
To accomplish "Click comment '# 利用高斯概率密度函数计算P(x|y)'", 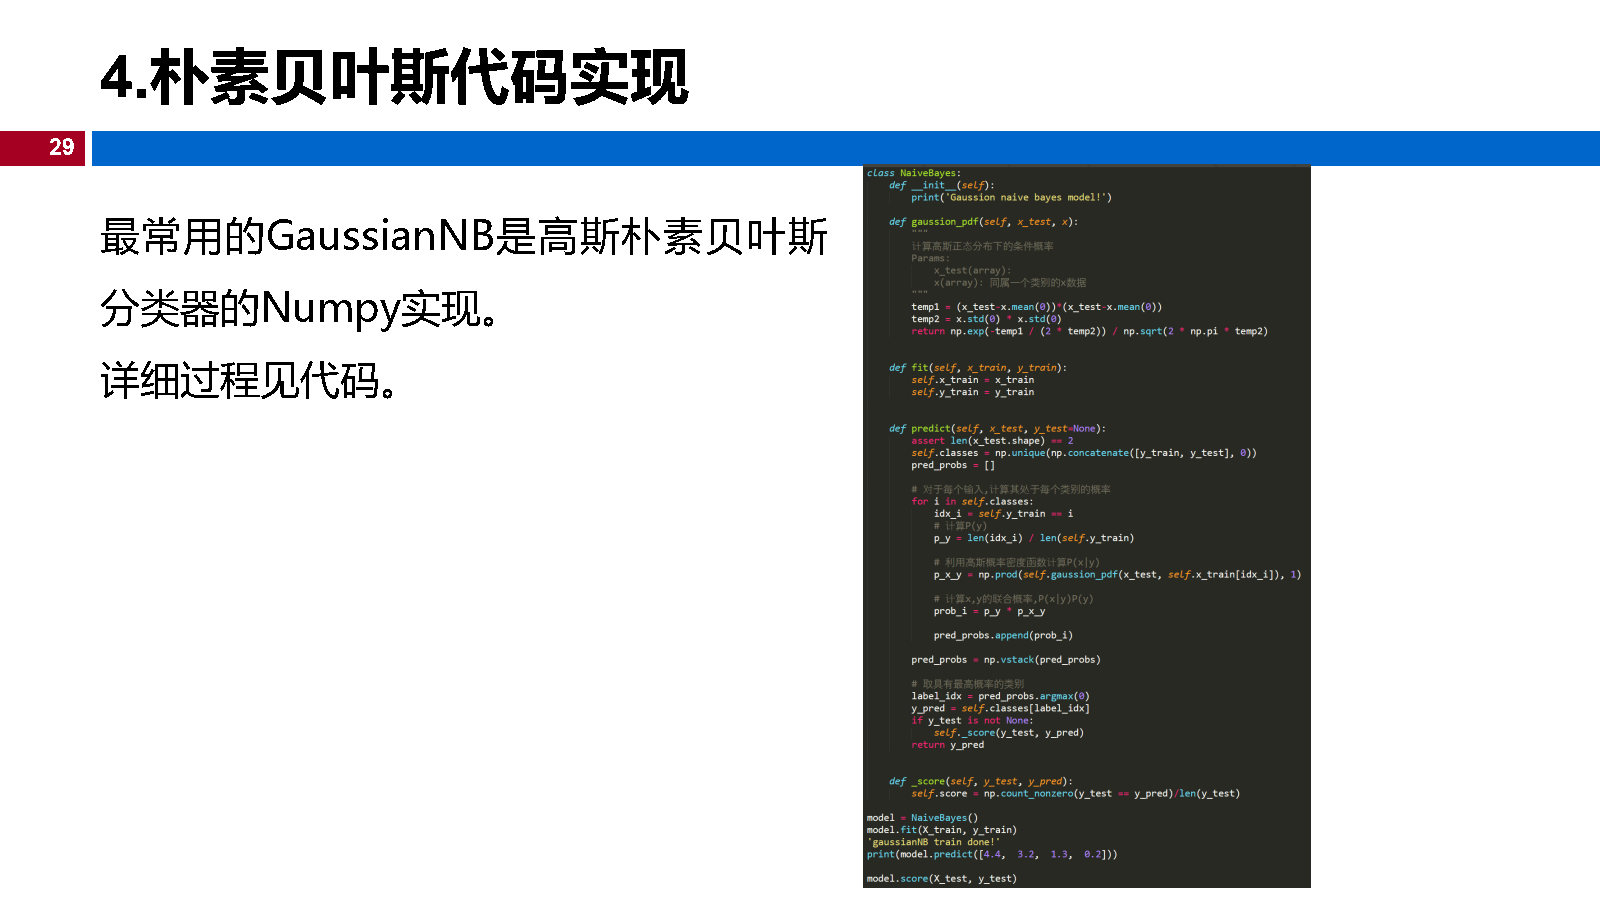I will tap(1017, 562).
